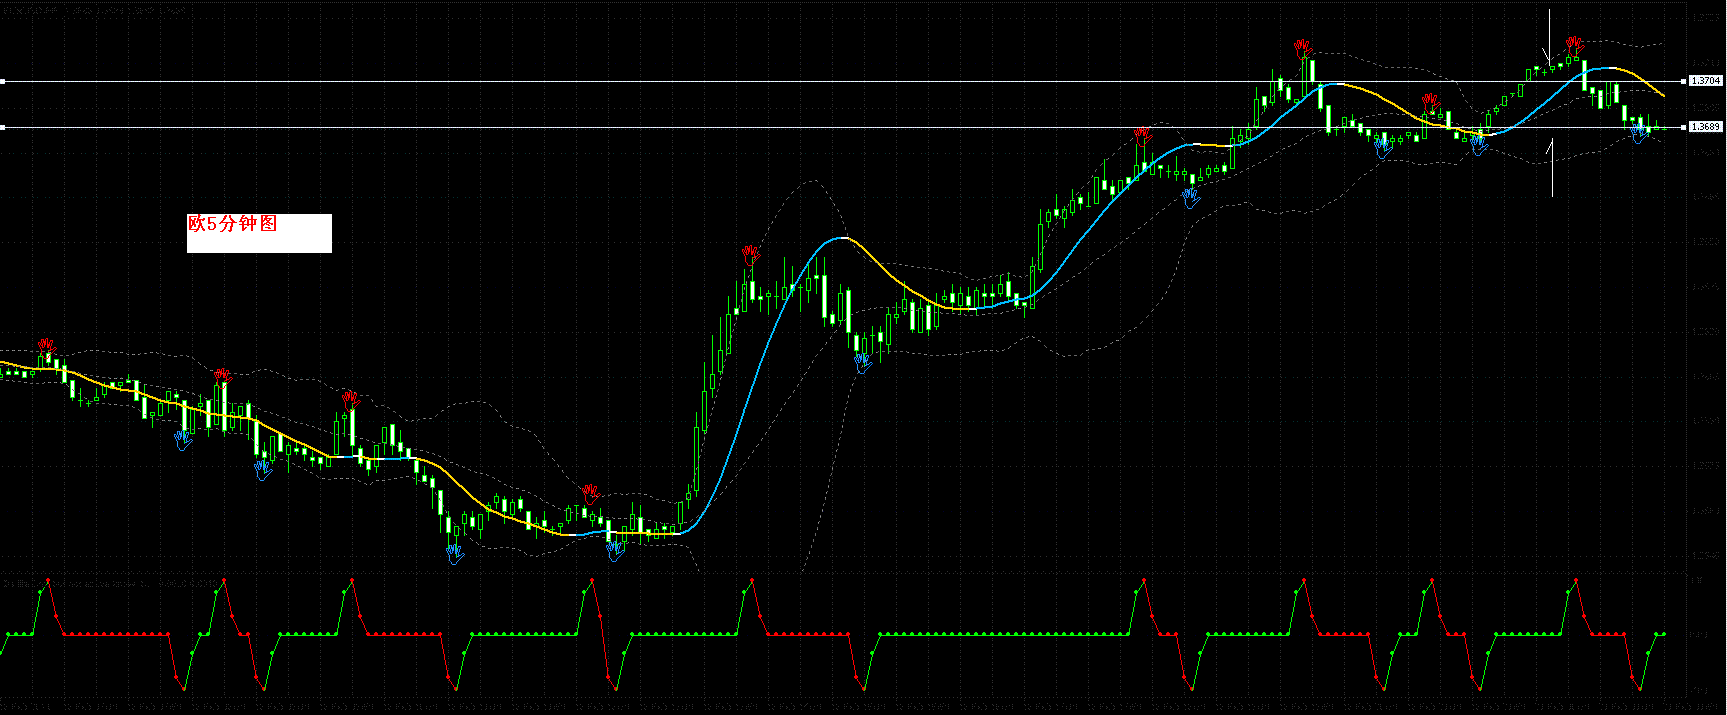
Task: Select the third red hand signal from left
Action: 349,400
